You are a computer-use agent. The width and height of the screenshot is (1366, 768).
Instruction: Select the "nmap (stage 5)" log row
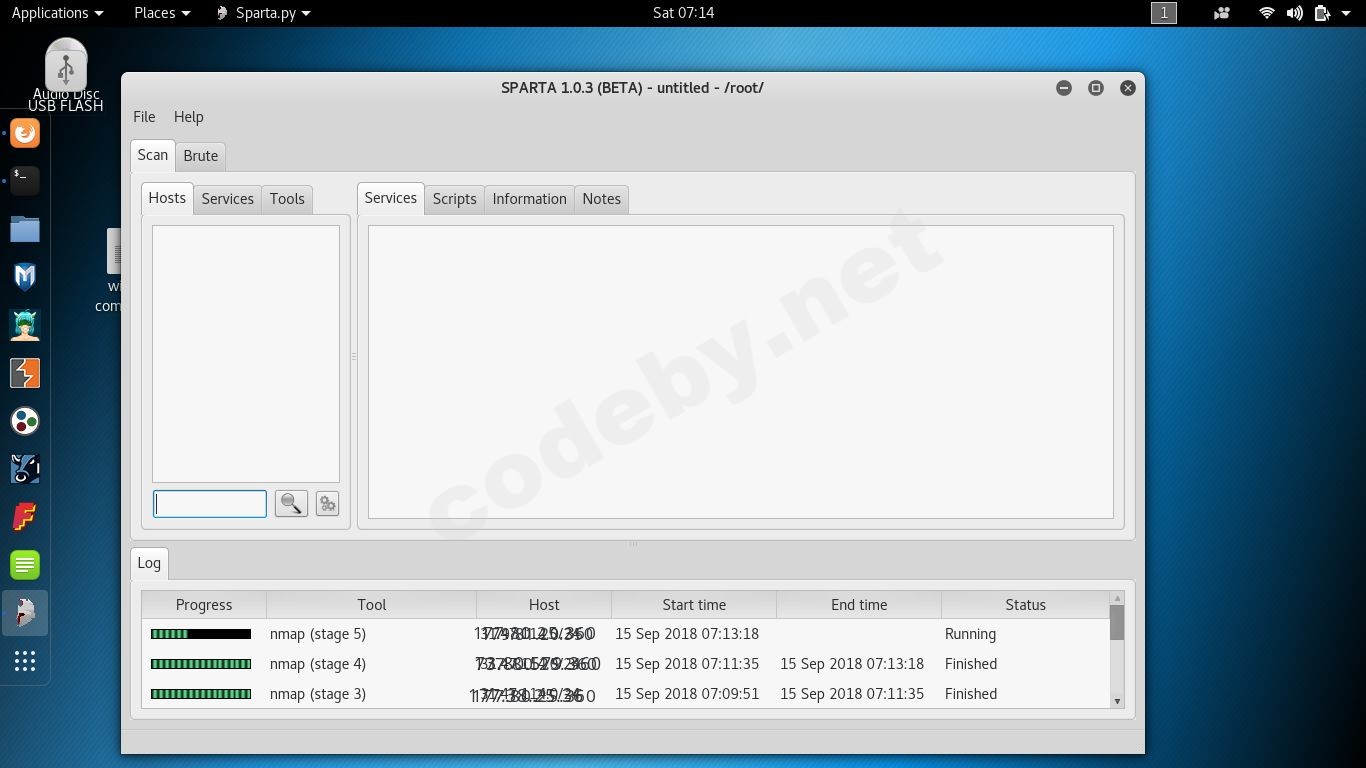[x=626, y=634]
